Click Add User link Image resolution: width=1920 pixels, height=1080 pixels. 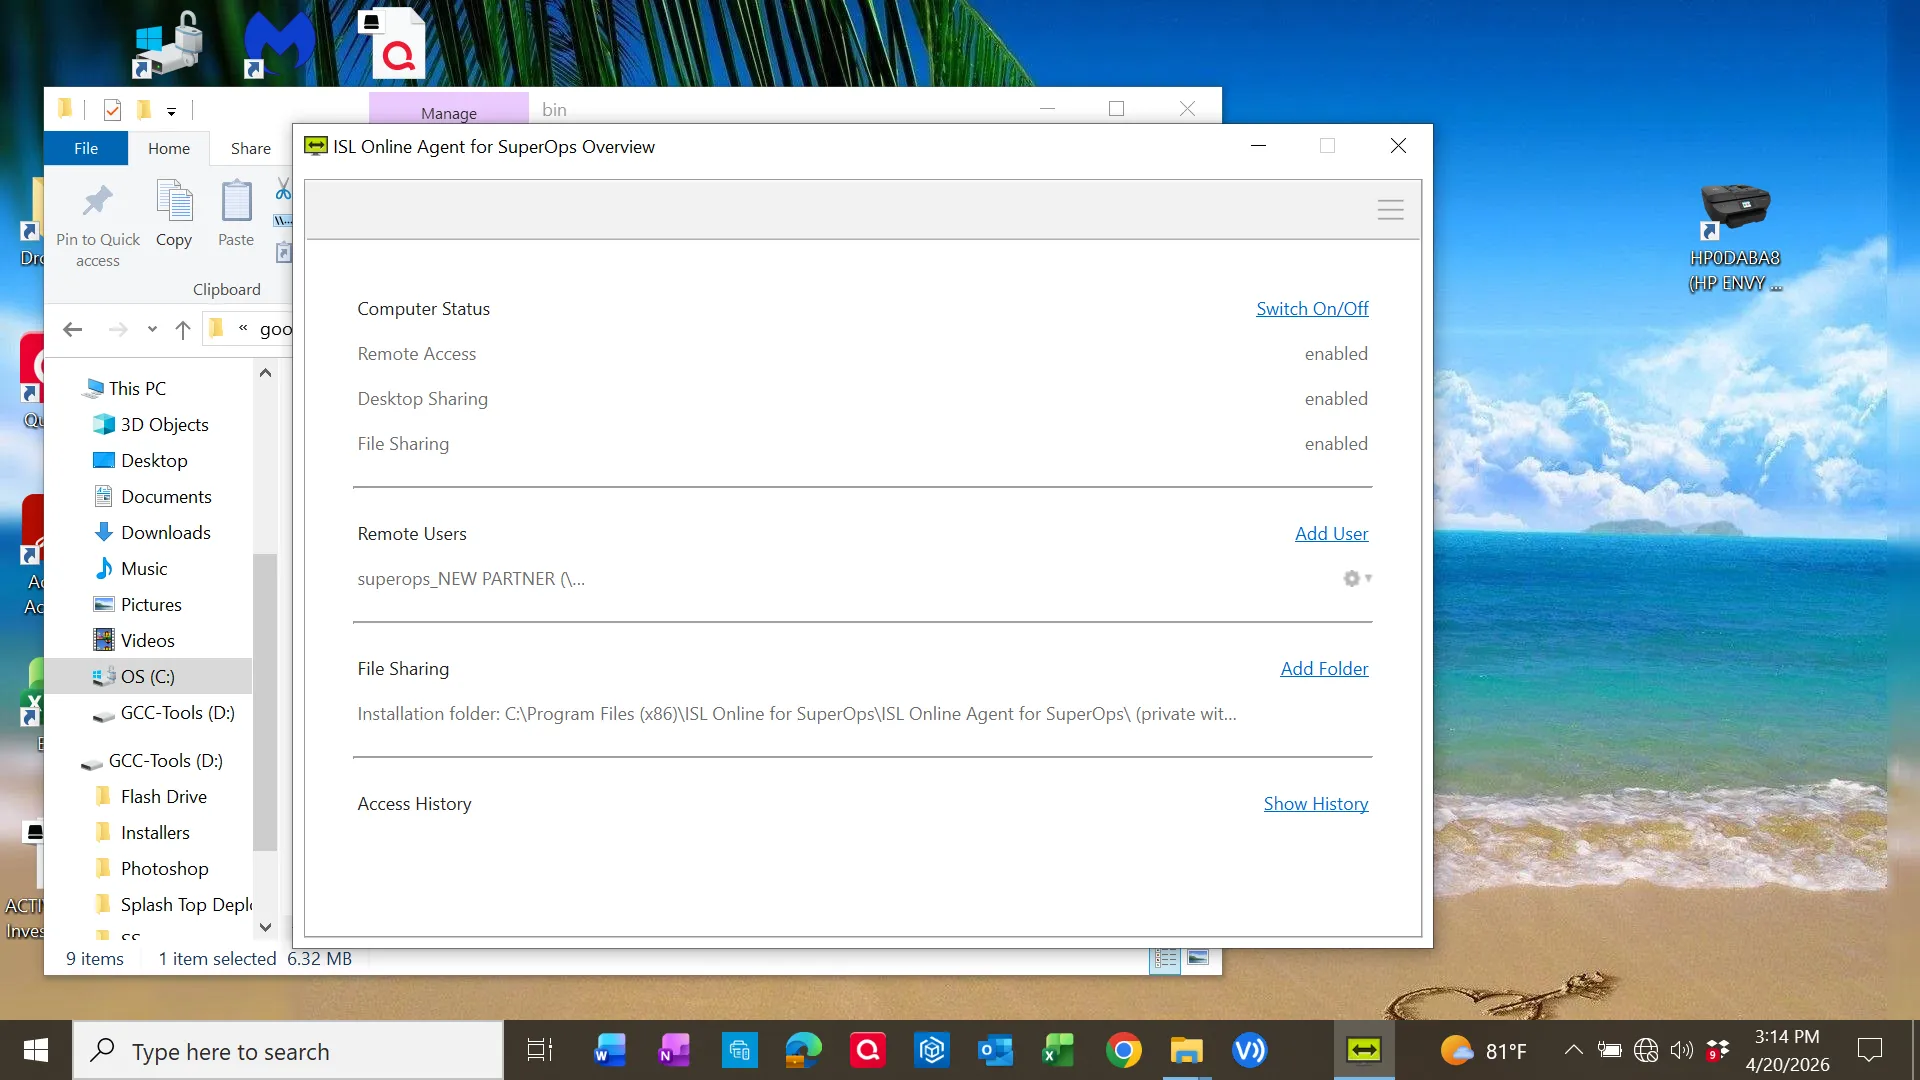pyautogui.click(x=1331, y=534)
